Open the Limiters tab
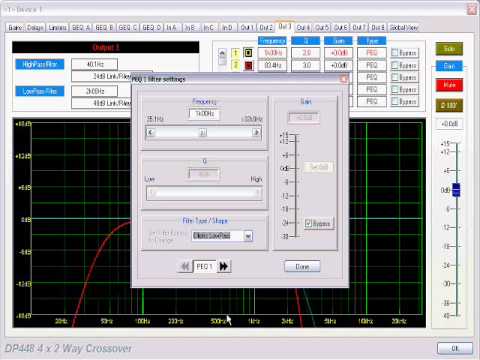The width and height of the screenshot is (480, 360). click(x=57, y=28)
